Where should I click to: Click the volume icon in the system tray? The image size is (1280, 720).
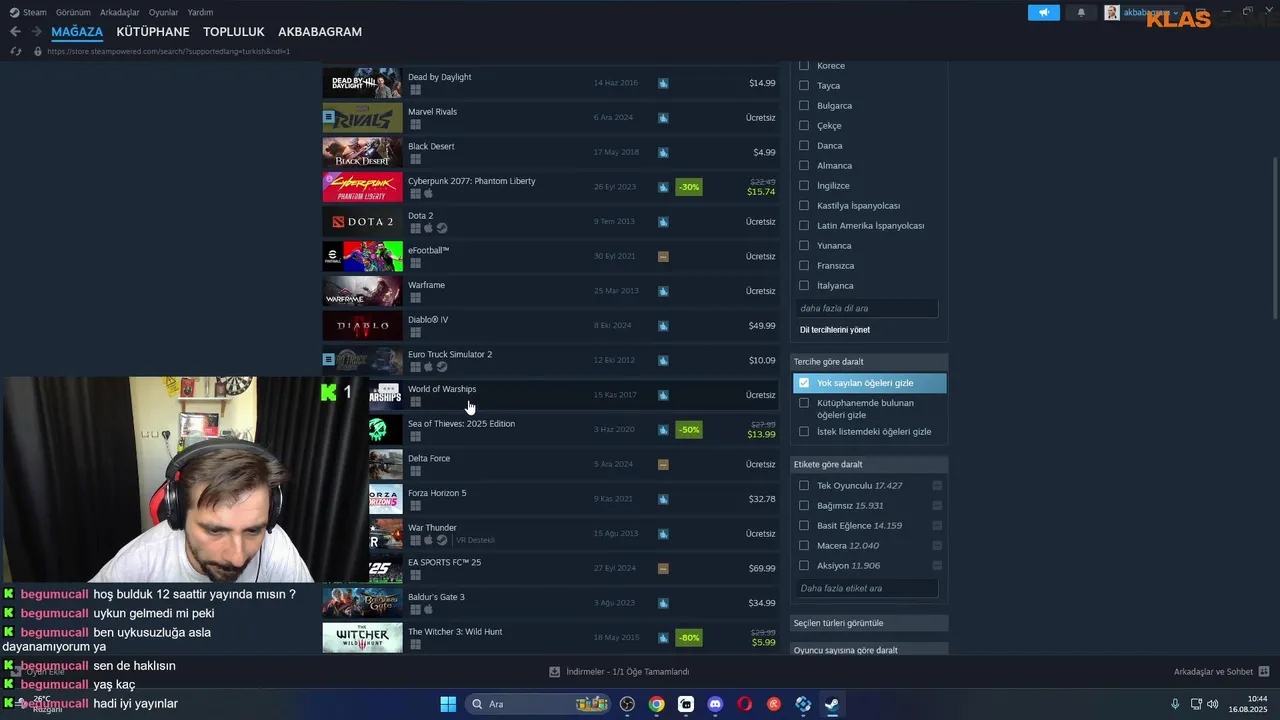(x=1213, y=704)
